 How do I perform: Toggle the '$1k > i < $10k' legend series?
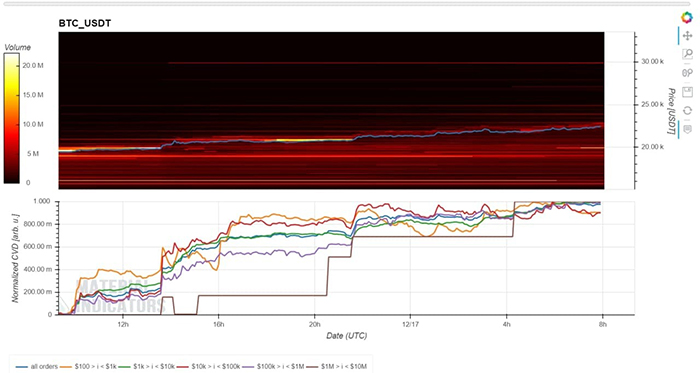coord(147,367)
